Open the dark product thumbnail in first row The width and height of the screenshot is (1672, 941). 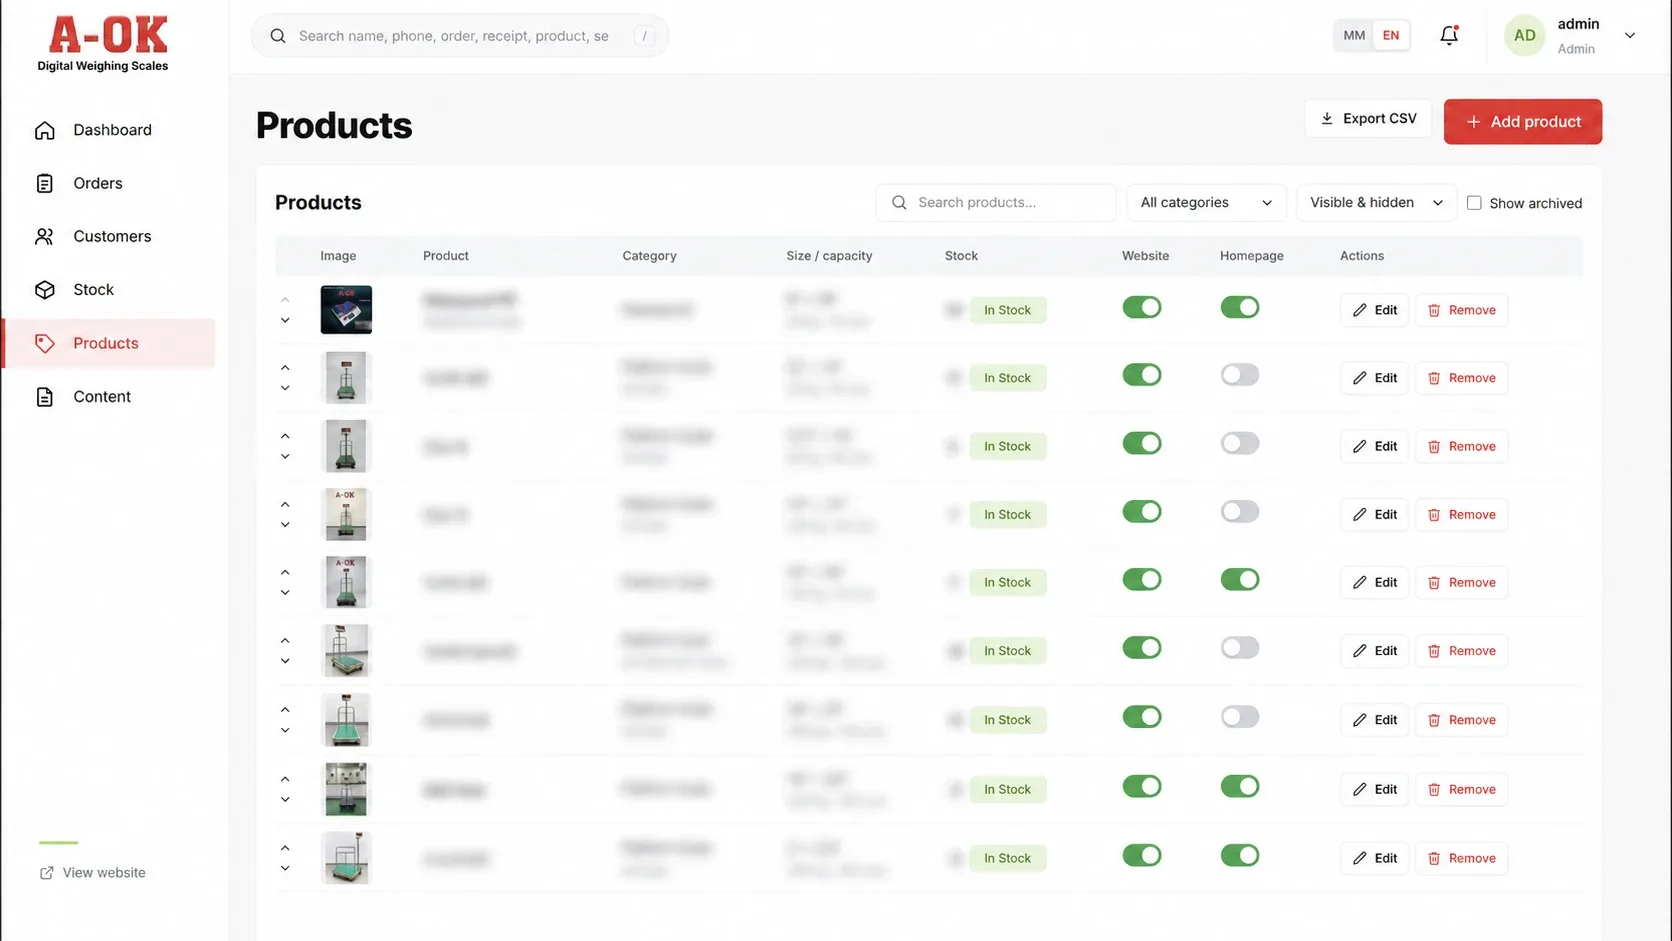[346, 310]
